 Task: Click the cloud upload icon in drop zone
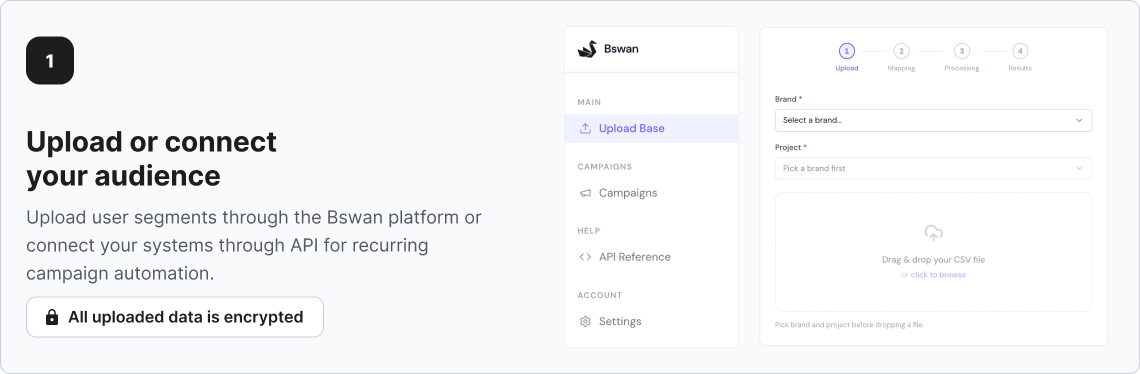934,233
